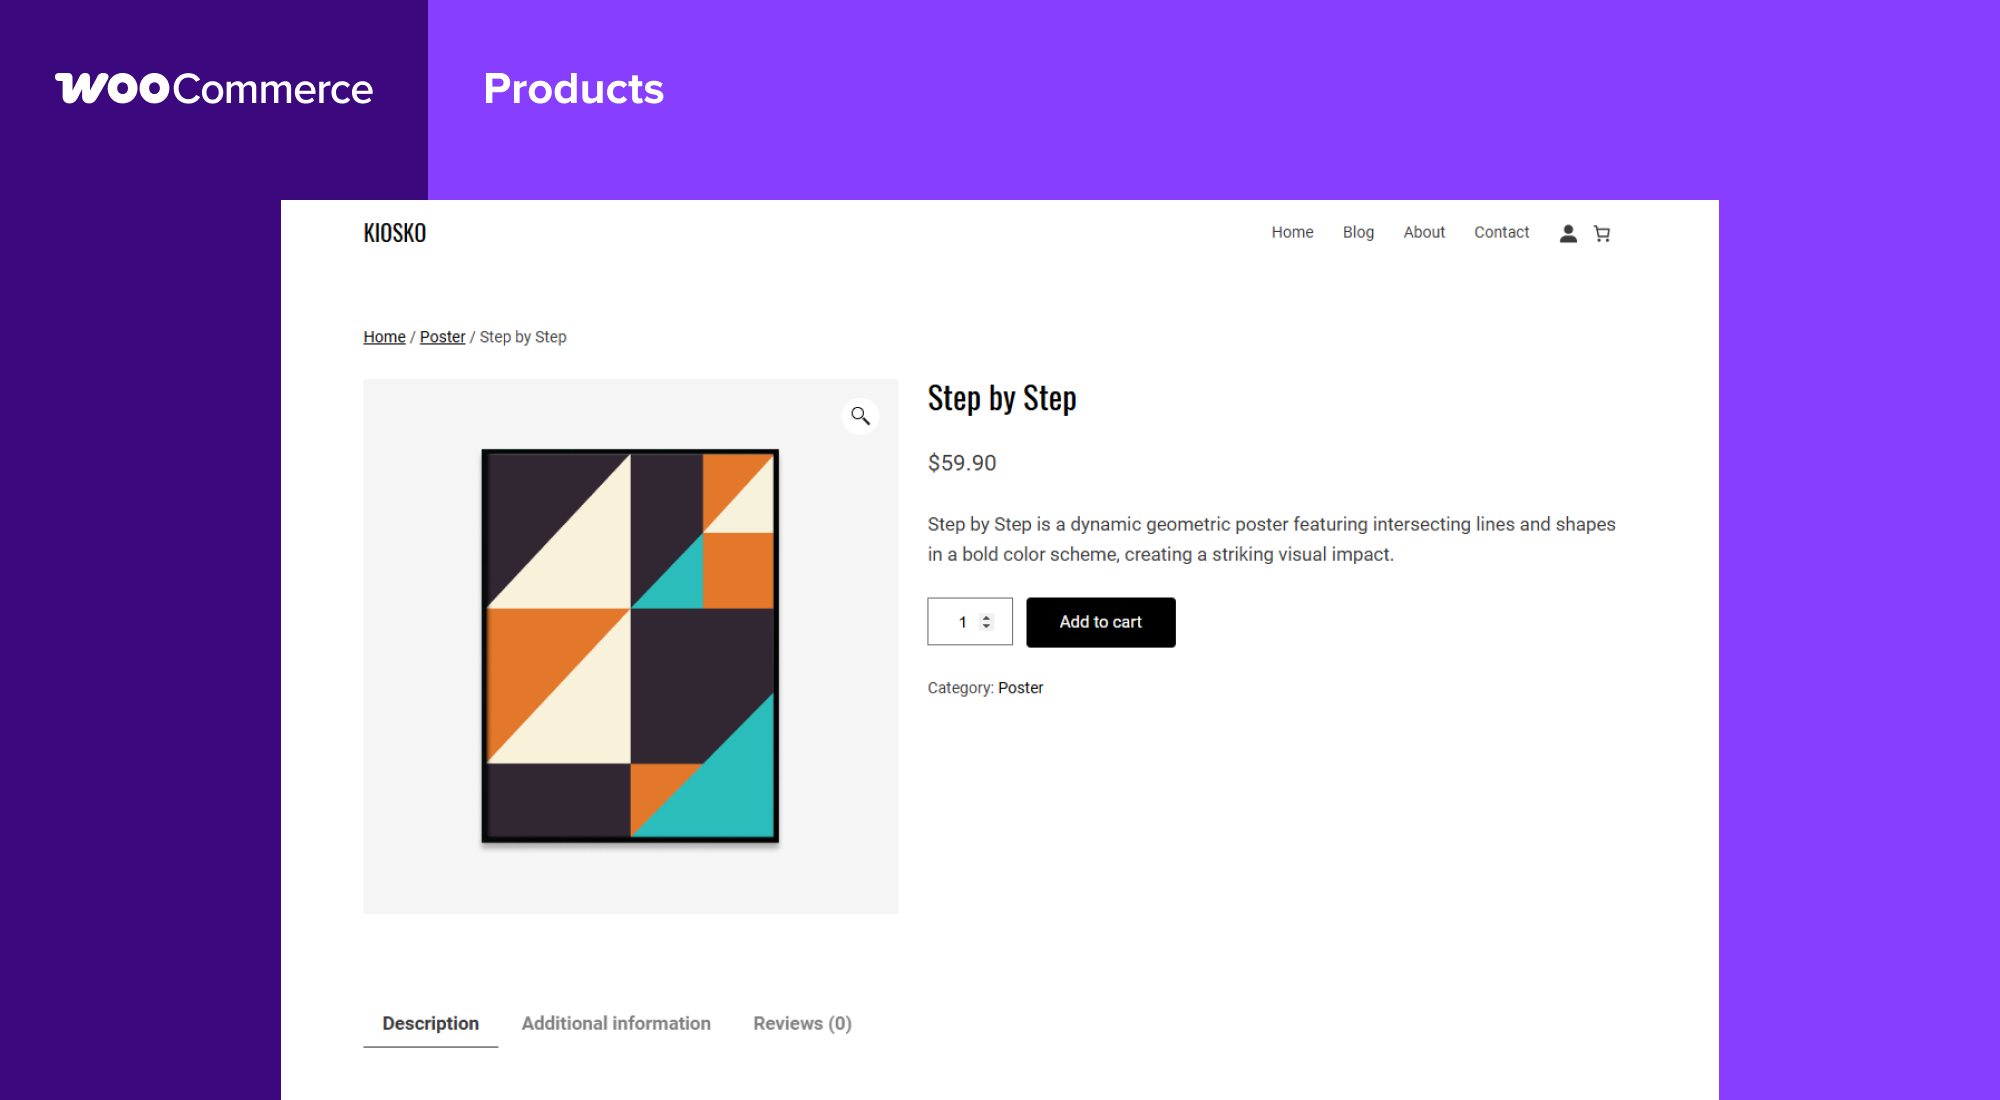Switch to the Description tab

pos(430,1023)
